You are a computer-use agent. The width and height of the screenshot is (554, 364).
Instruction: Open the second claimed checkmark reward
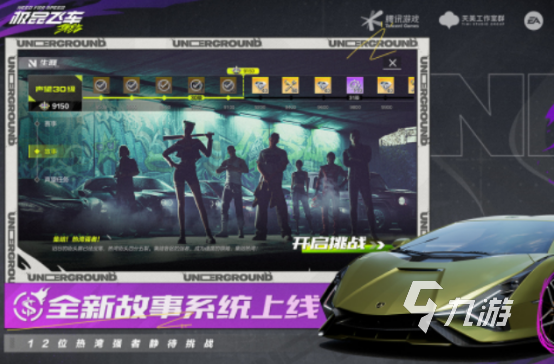click(x=132, y=85)
